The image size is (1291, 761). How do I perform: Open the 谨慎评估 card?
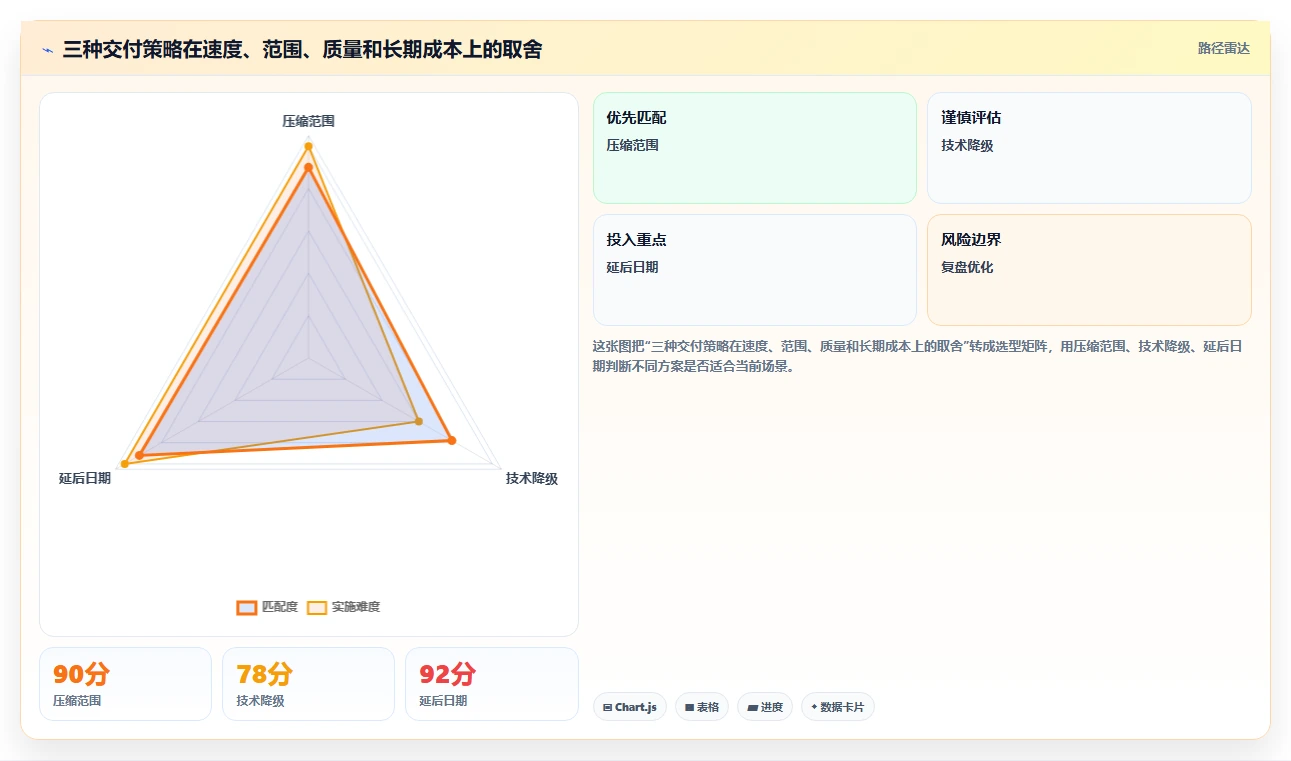[x=1089, y=148]
